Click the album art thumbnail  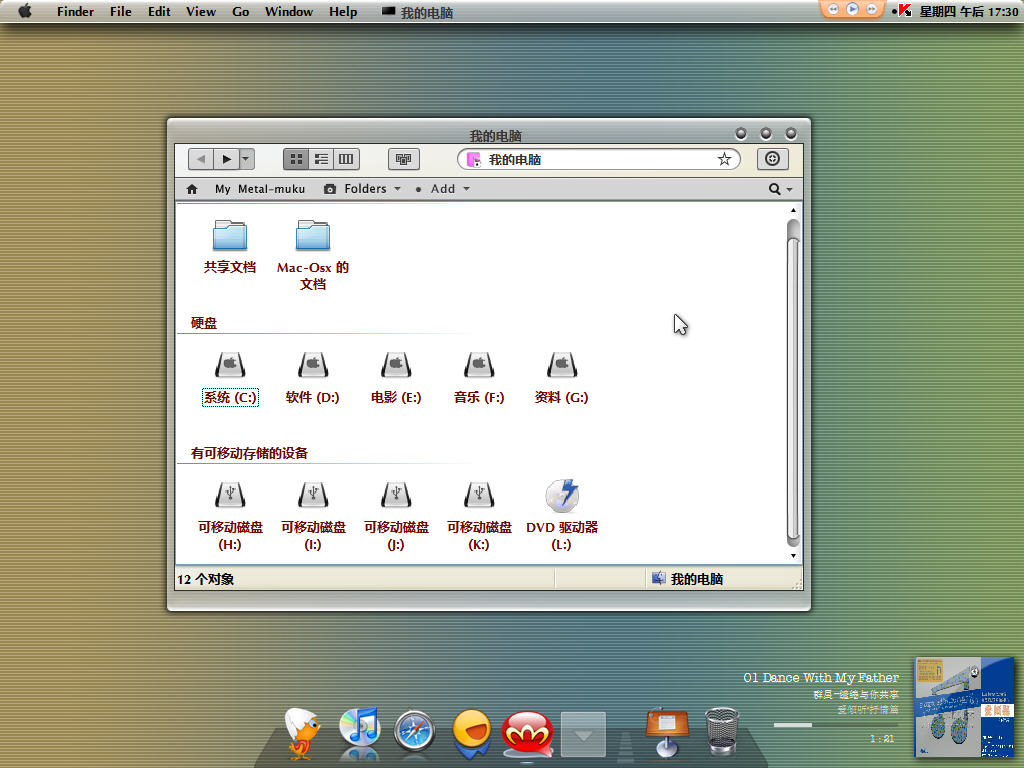(x=965, y=707)
